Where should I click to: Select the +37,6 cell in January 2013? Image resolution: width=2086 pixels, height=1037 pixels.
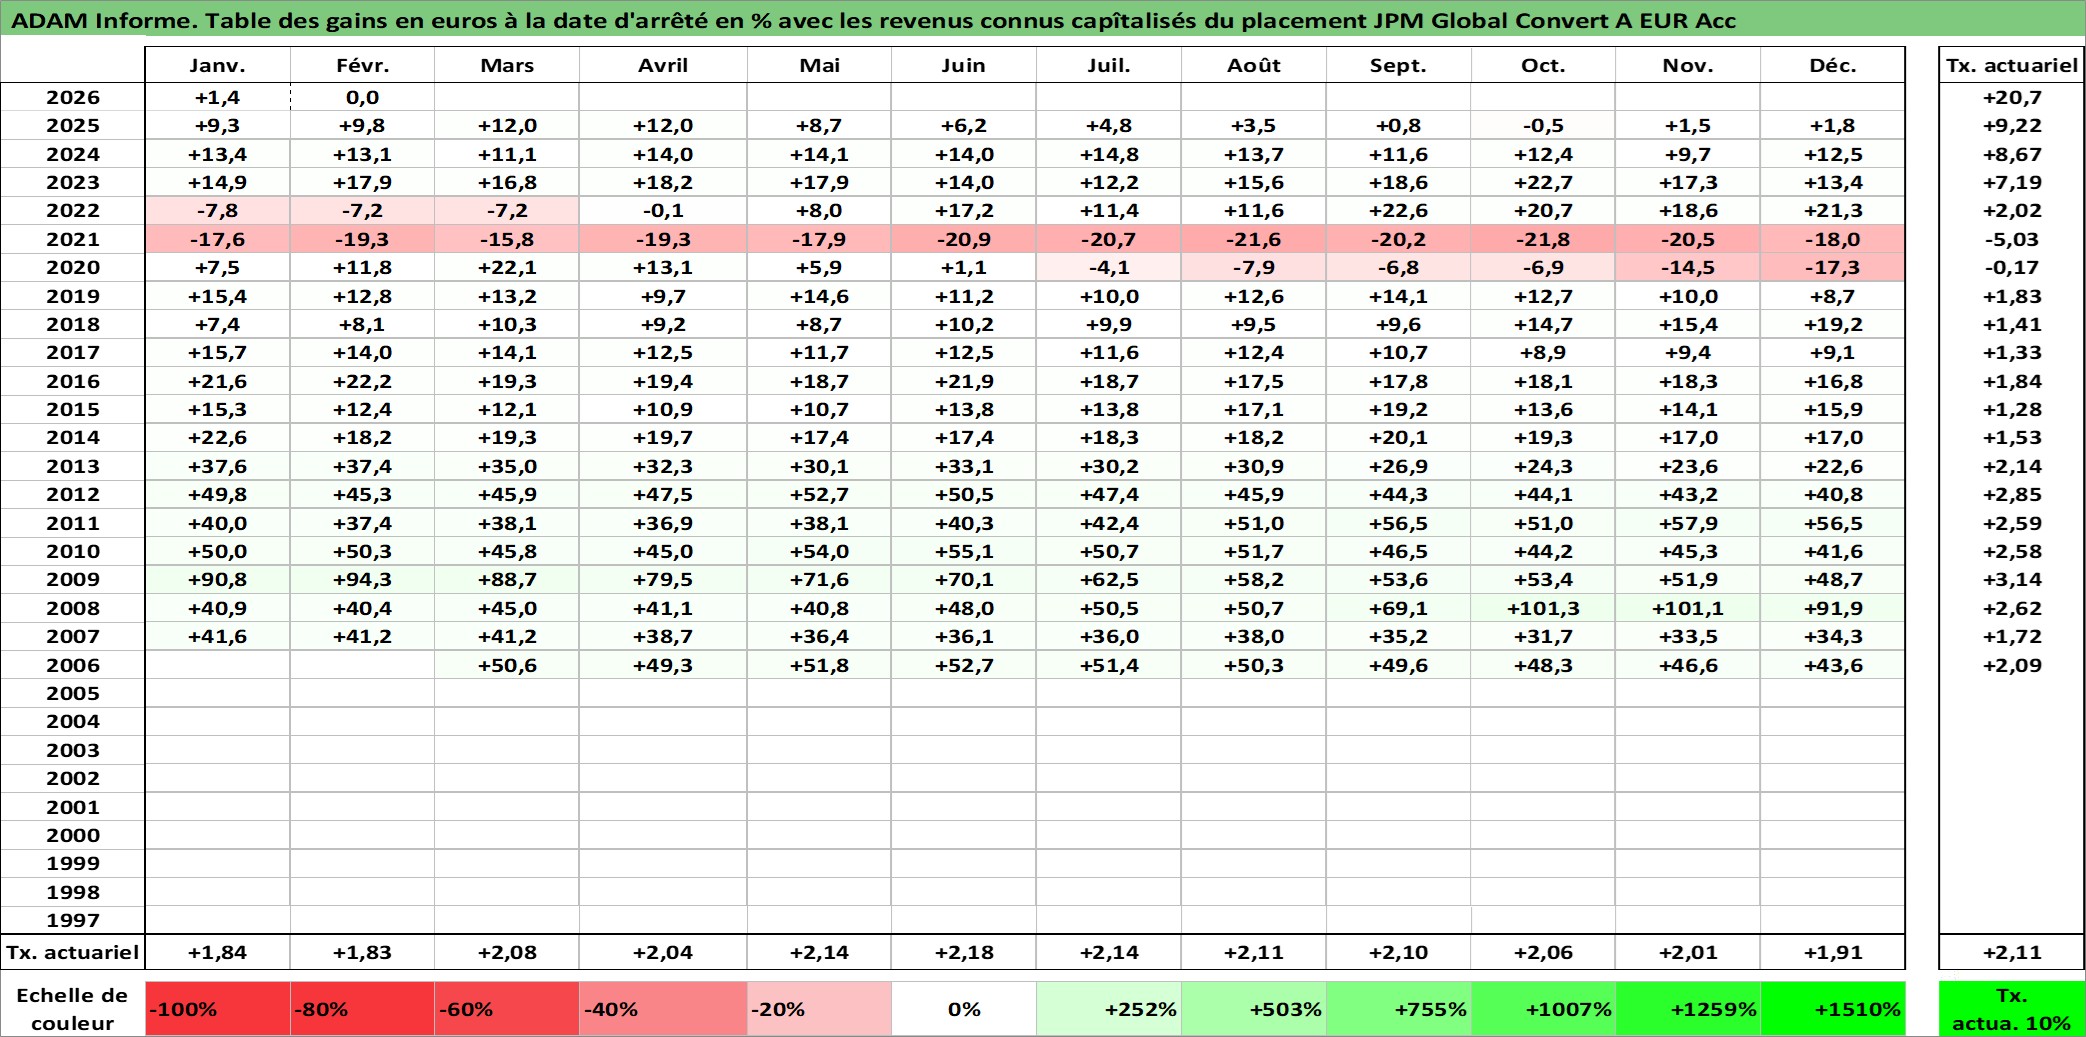point(217,466)
